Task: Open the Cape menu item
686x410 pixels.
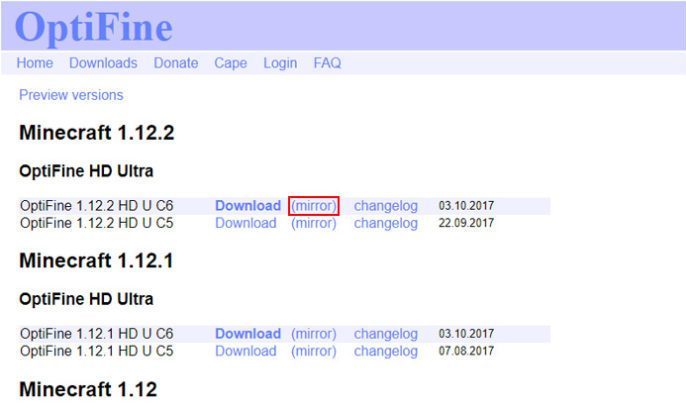Action: [x=231, y=63]
